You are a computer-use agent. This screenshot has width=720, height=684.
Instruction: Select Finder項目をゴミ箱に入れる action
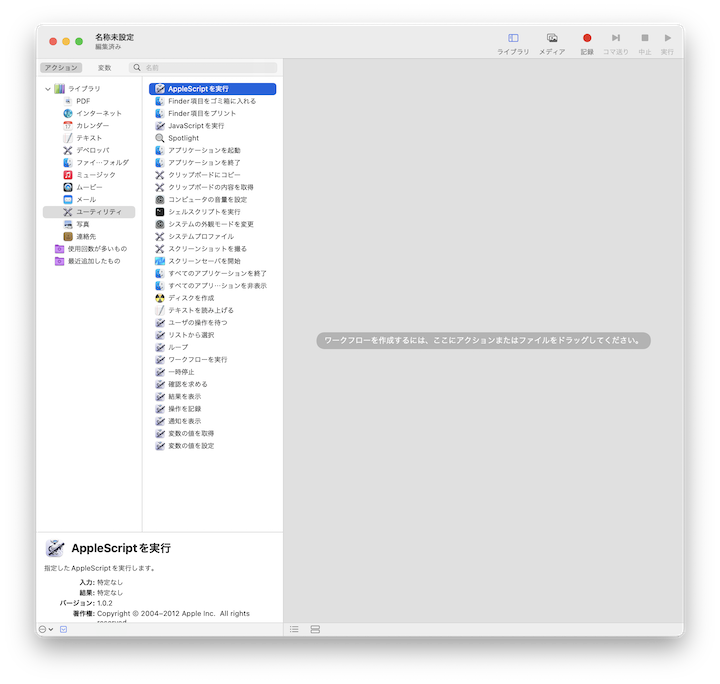[x=213, y=101]
